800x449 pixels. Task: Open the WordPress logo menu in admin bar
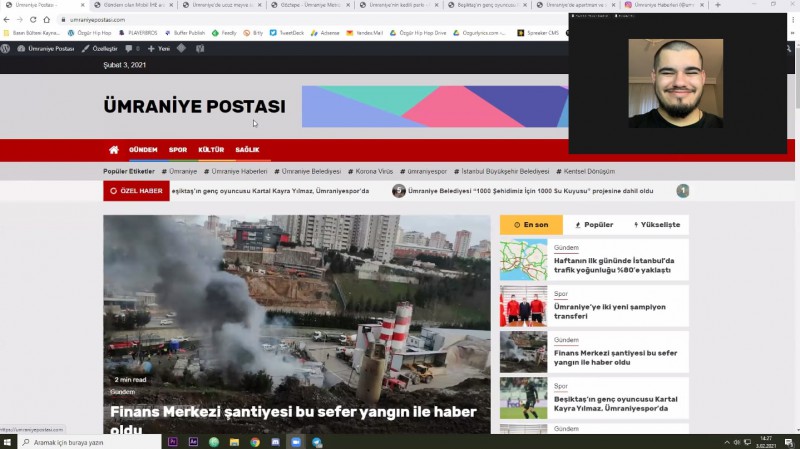[x=7, y=48]
